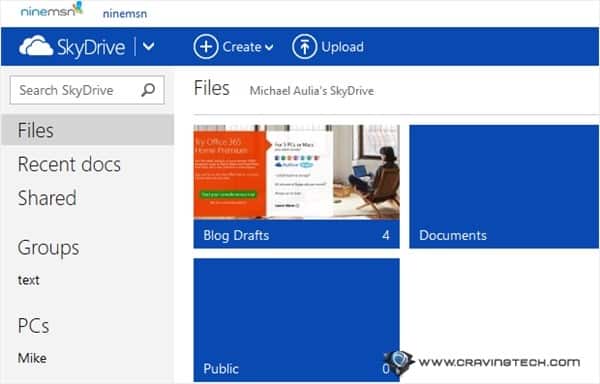Select the Mike PC entry
Viewport: 600px width, 384px height.
click(32, 358)
